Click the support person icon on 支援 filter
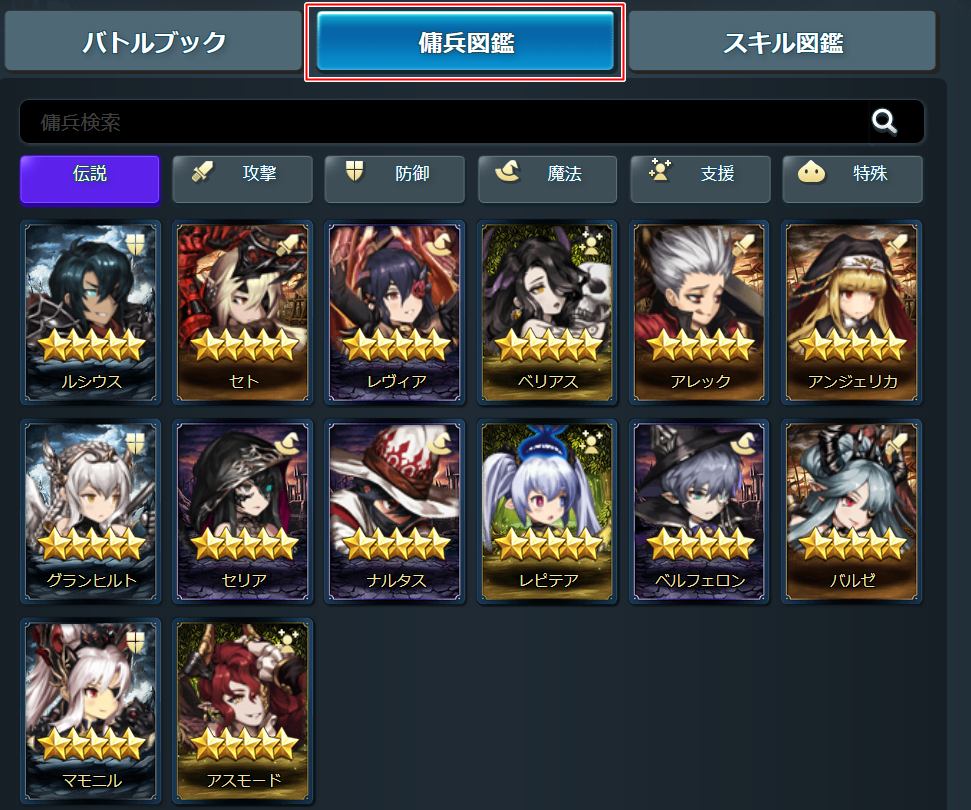 coord(660,170)
